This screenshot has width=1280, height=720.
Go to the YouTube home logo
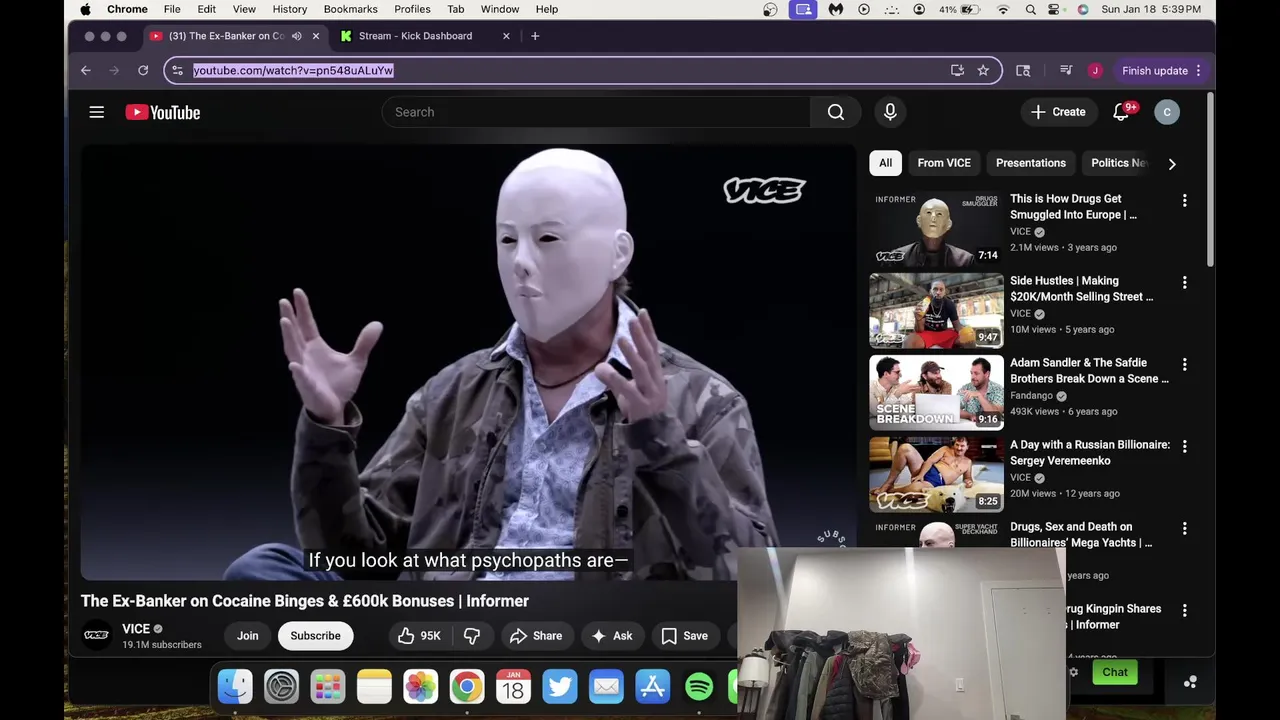coord(163,112)
